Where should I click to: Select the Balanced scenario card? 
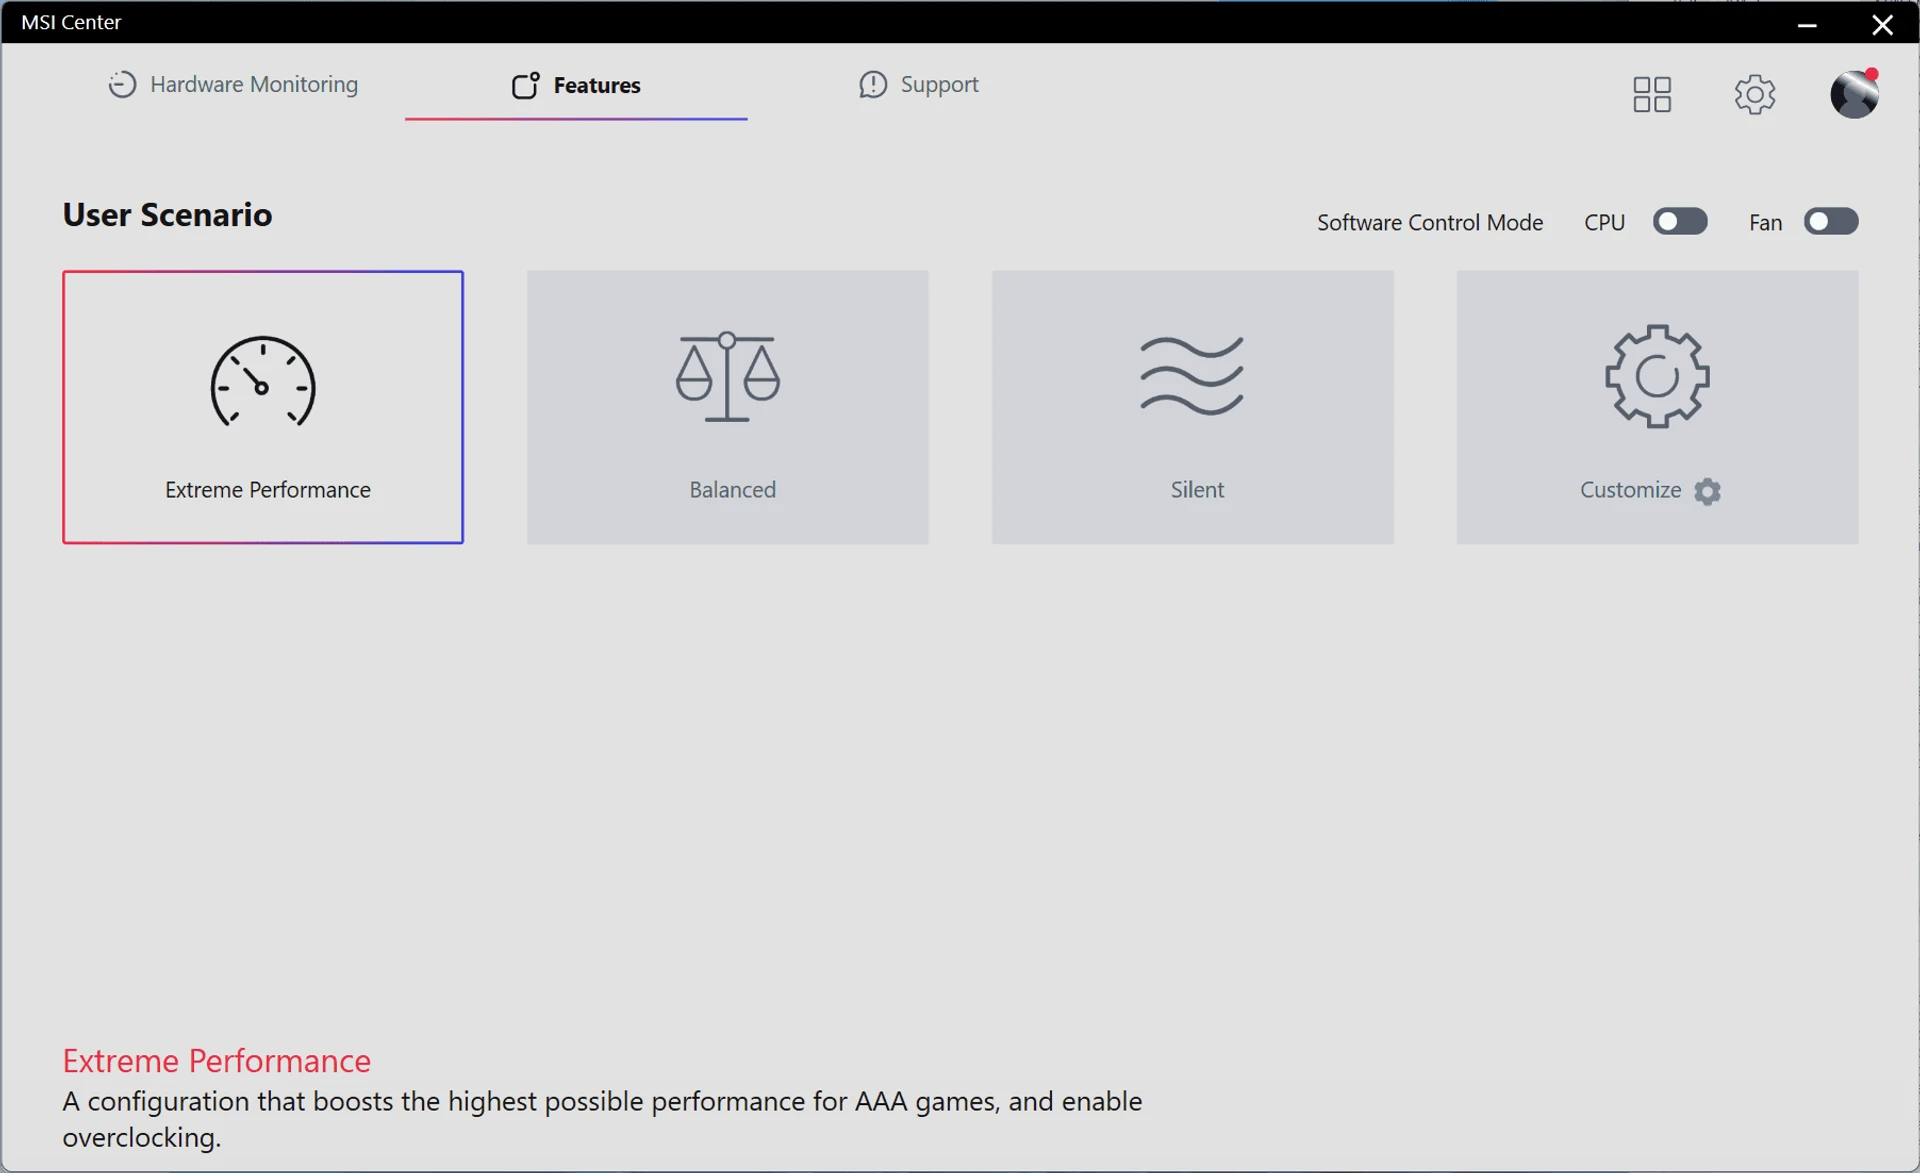click(x=727, y=407)
